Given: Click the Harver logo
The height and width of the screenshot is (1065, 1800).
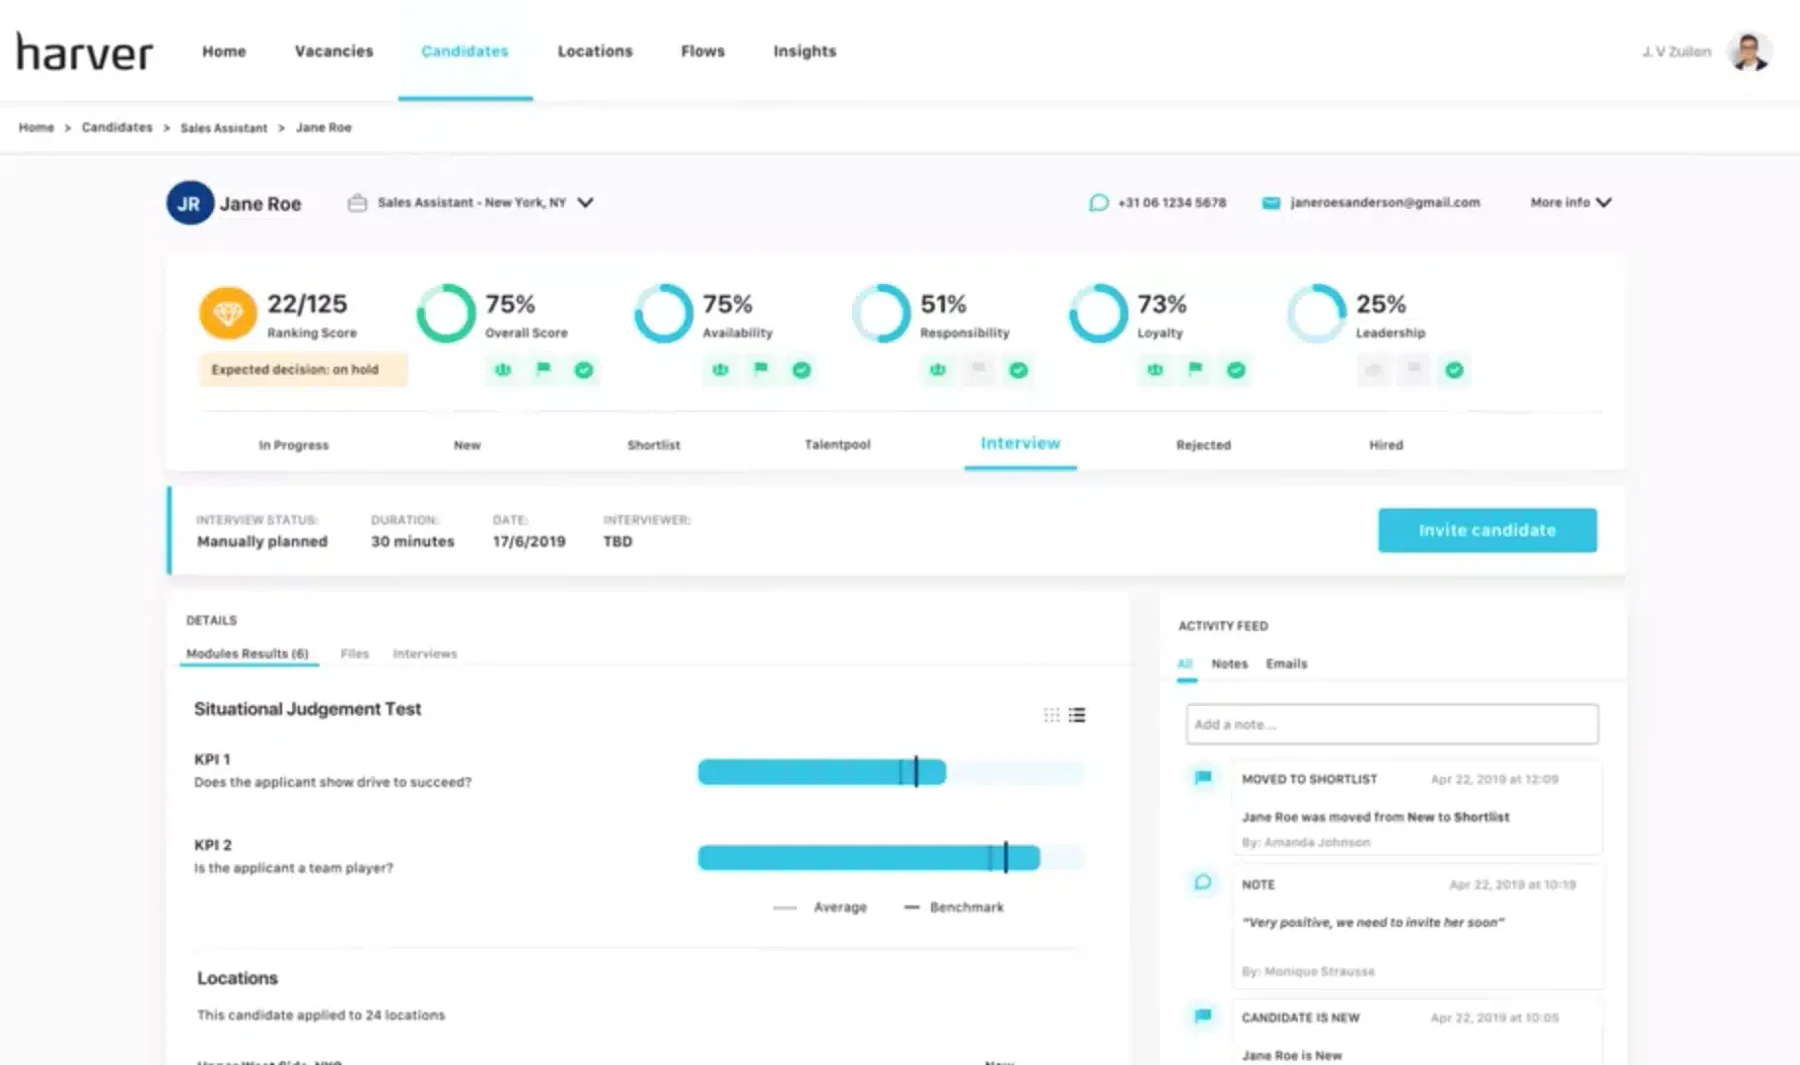Looking at the screenshot, I should click(85, 51).
